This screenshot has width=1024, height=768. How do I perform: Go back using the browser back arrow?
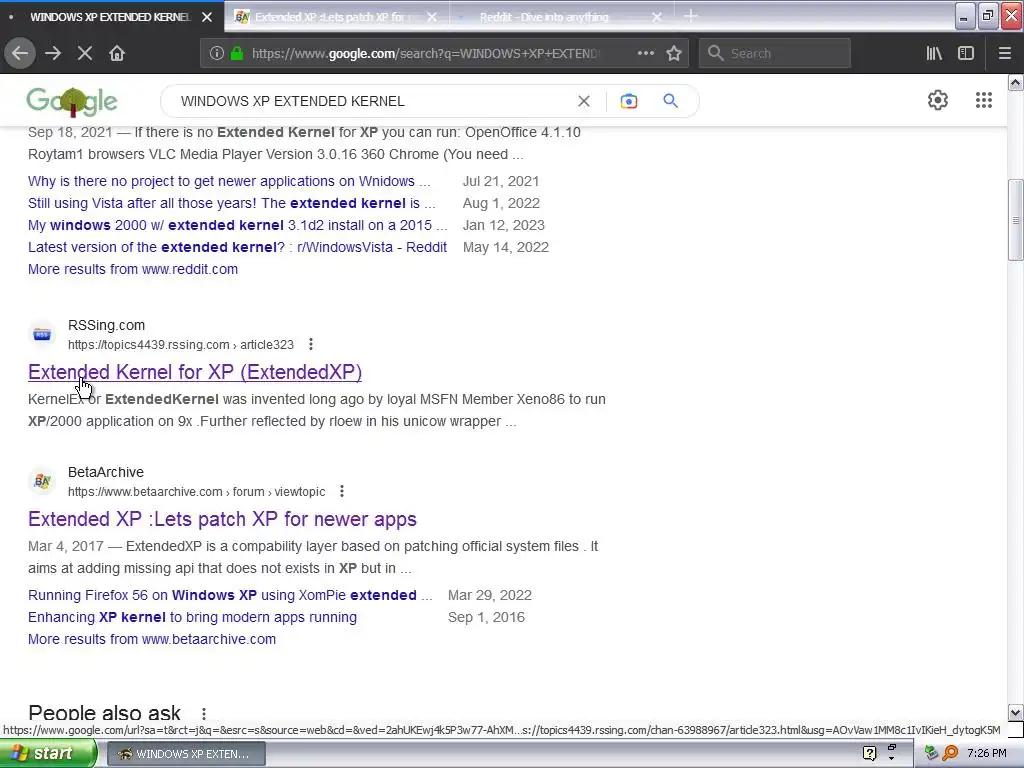click(x=20, y=54)
